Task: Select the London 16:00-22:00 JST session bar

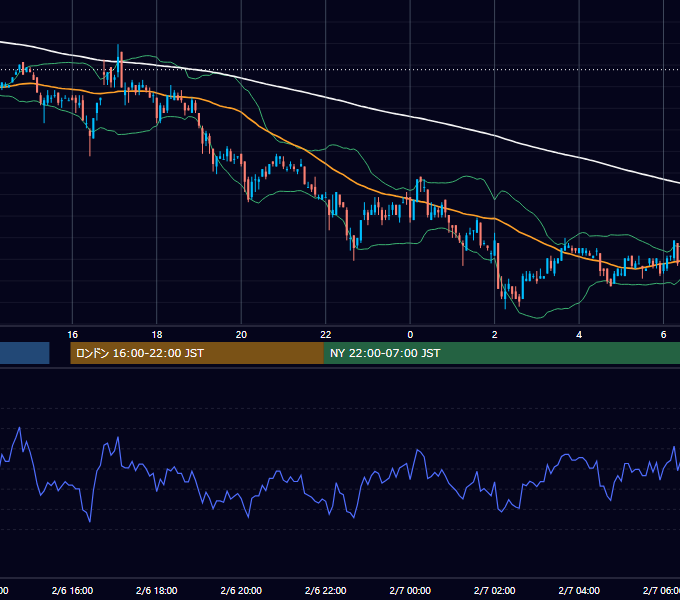Action: (x=197, y=353)
